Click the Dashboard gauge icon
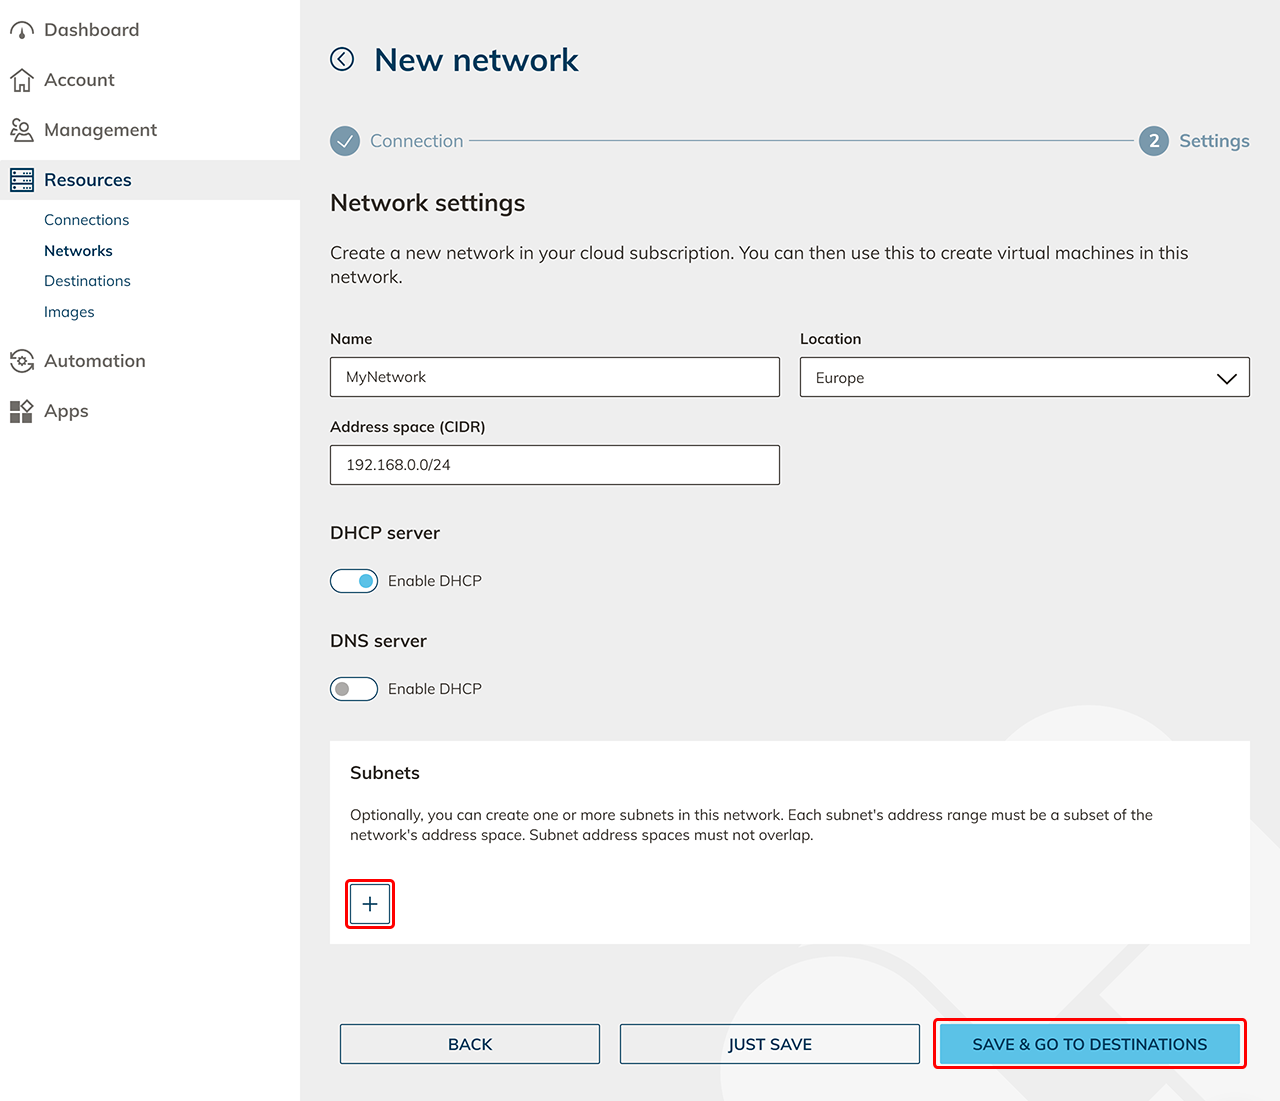This screenshot has width=1280, height=1101. point(22,31)
